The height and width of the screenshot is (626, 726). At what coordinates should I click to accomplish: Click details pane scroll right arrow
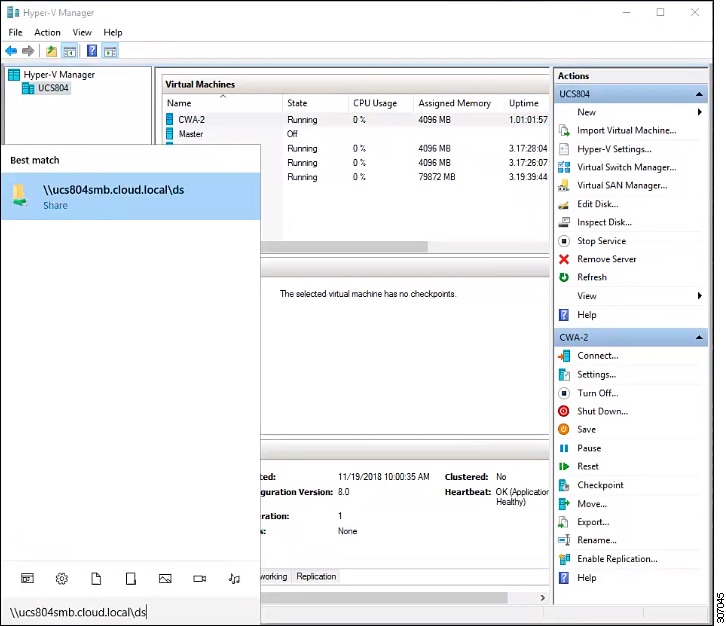(542, 598)
